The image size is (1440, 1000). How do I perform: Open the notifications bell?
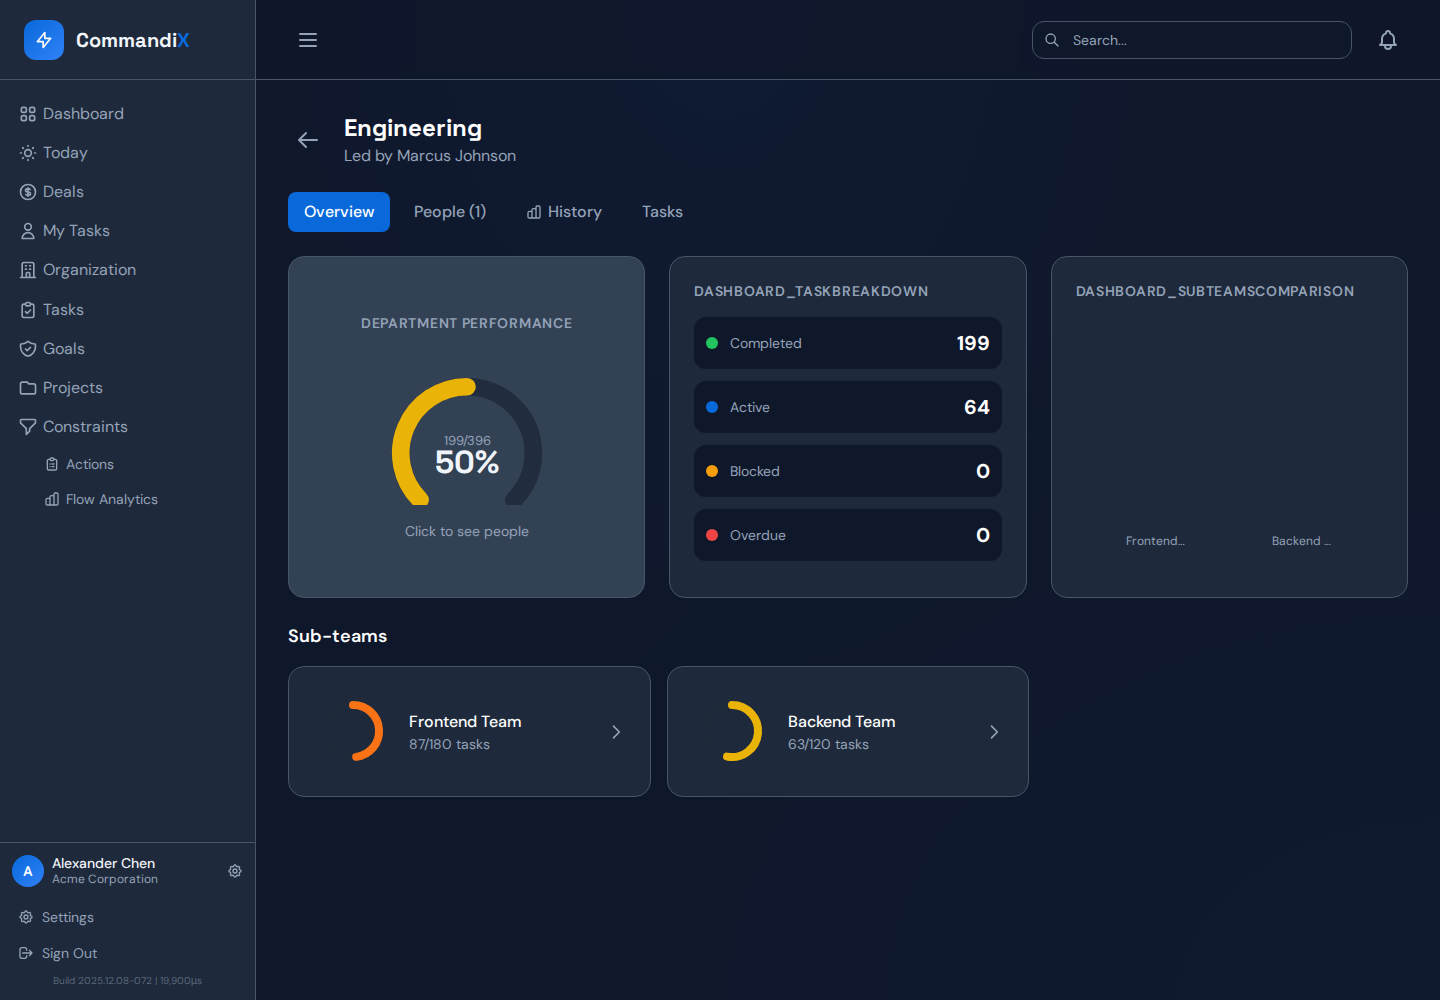click(1388, 40)
